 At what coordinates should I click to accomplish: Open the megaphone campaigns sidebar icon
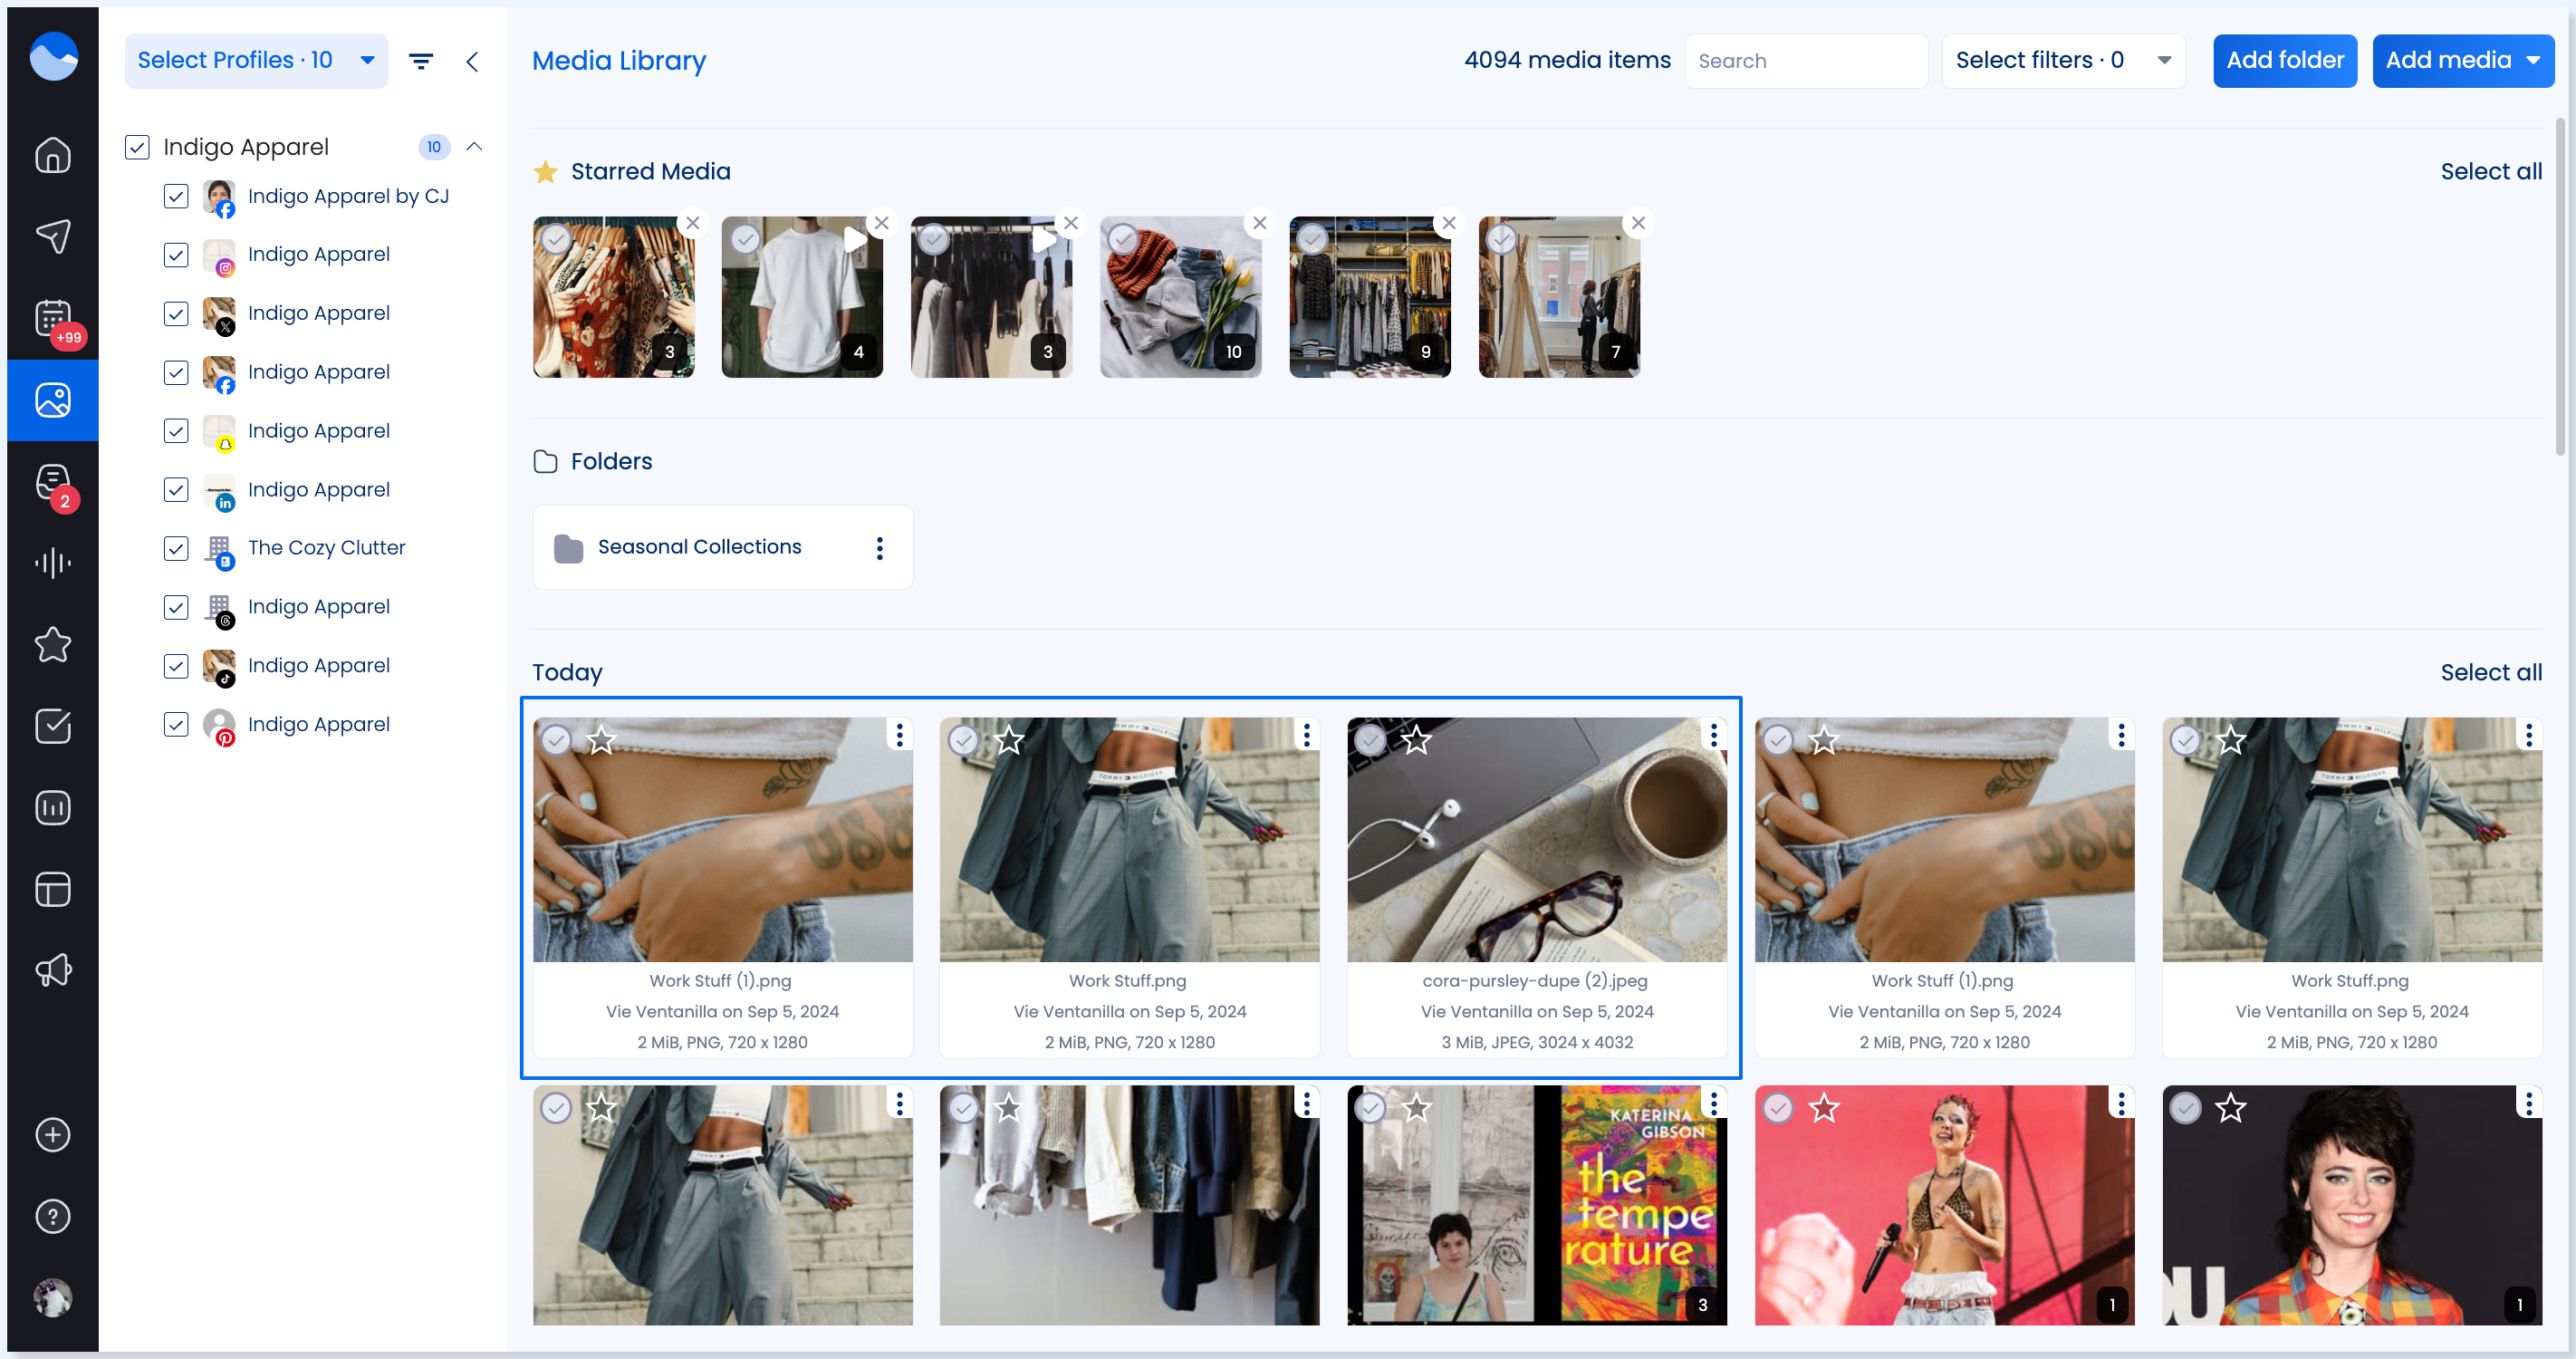point(53,970)
